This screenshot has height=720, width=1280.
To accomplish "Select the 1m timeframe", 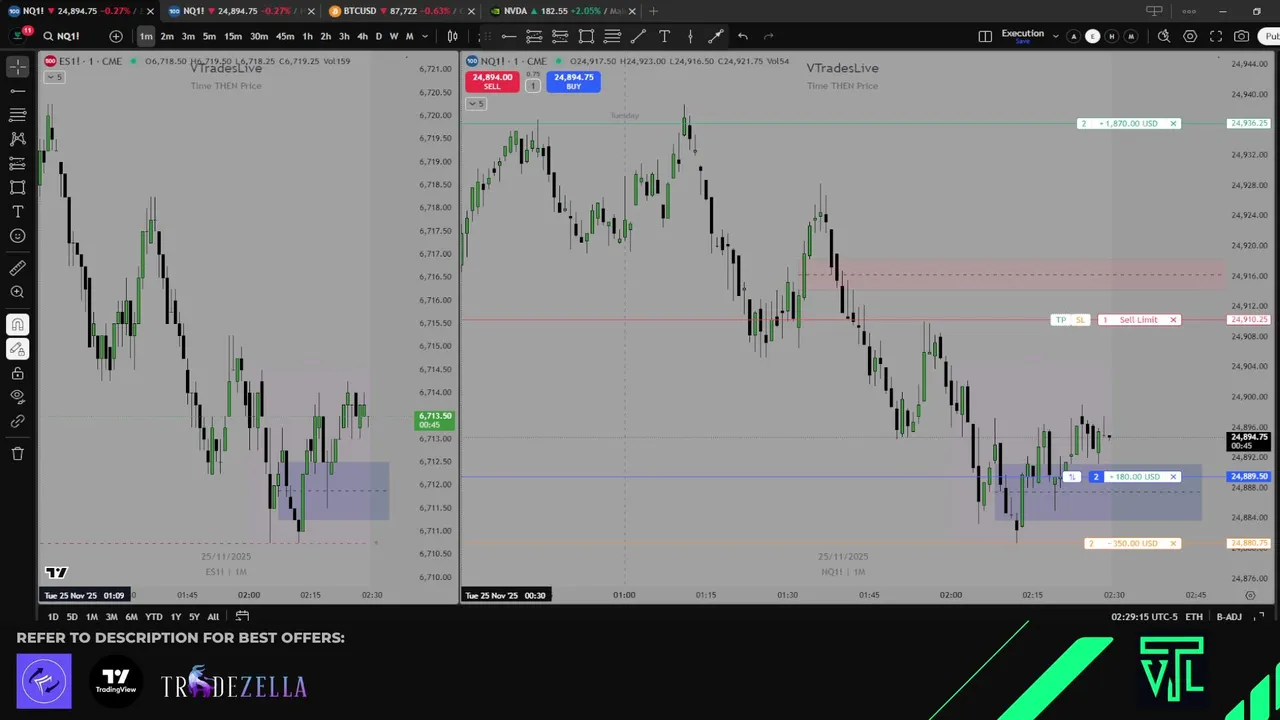I will click(146, 36).
